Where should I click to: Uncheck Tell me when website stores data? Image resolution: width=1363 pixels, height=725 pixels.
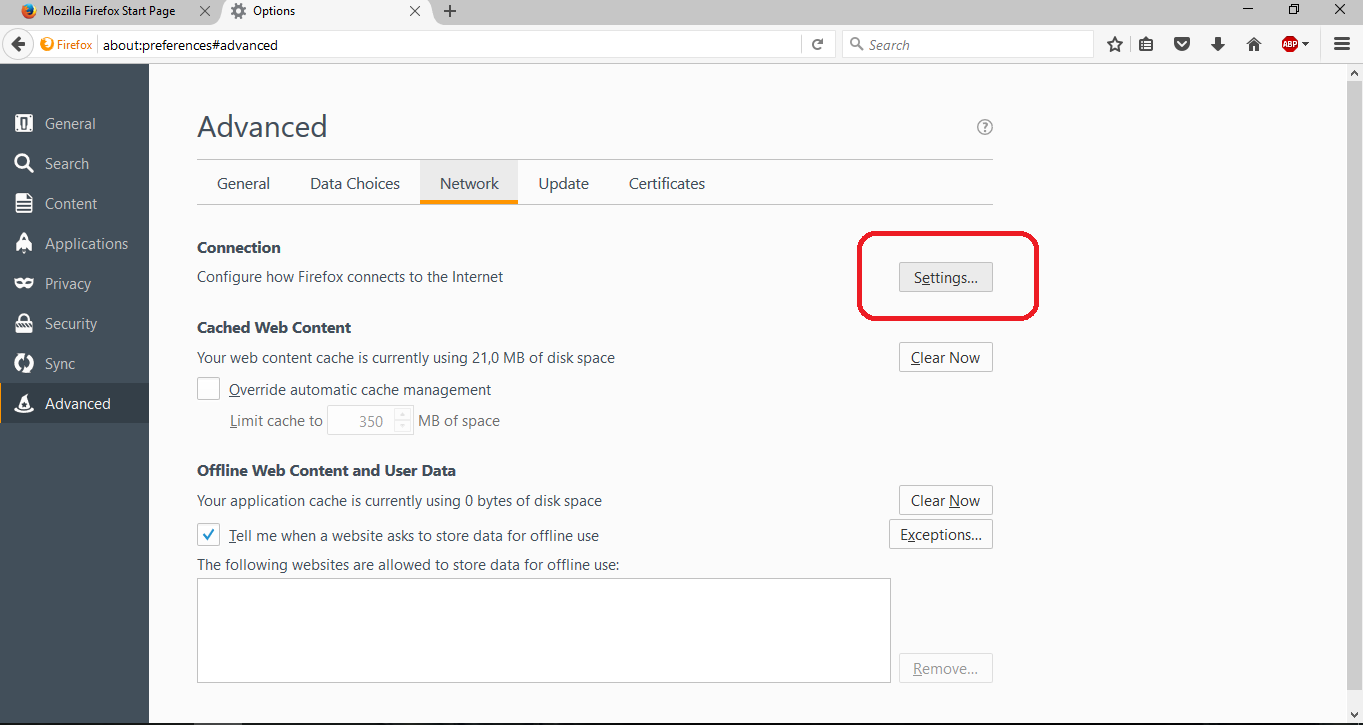tap(209, 534)
